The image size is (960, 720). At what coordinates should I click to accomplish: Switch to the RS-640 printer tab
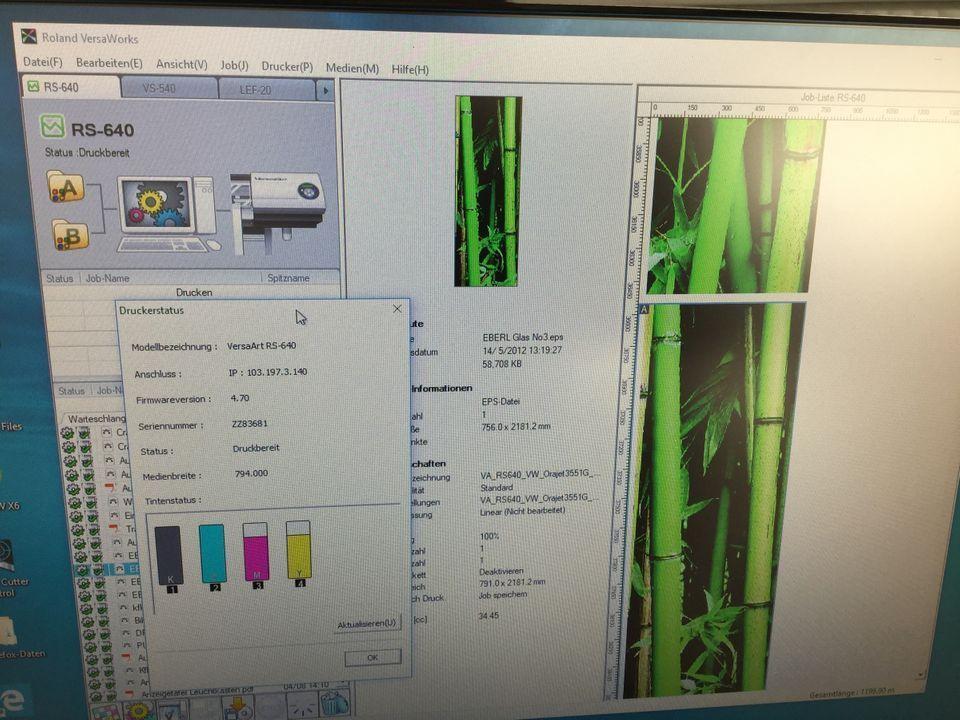(70, 88)
